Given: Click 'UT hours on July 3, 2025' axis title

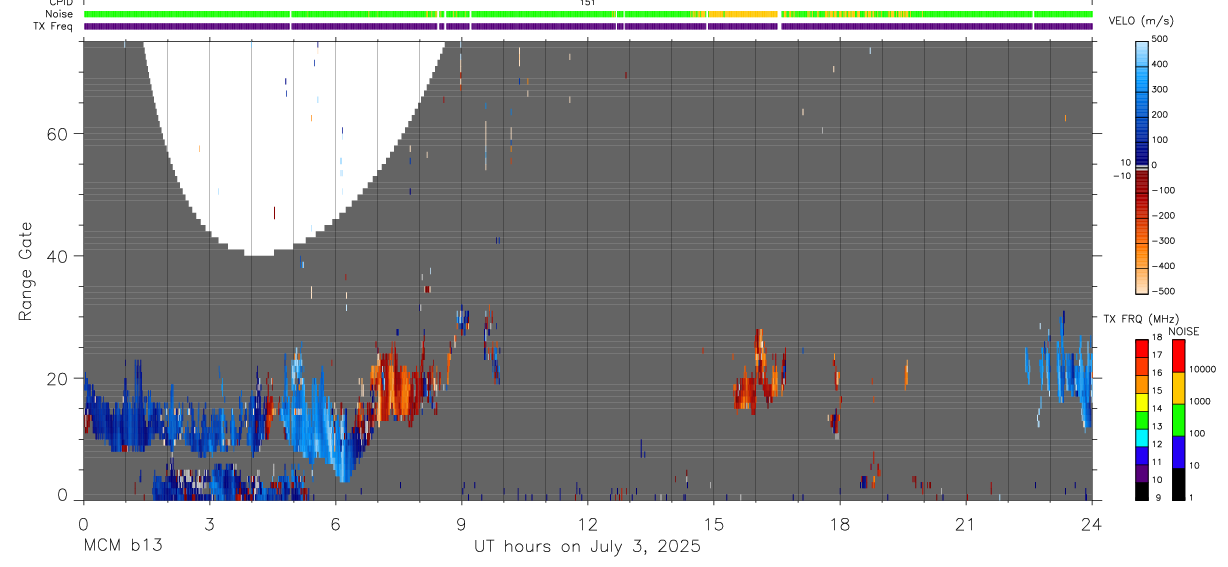Looking at the screenshot, I should click(x=587, y=547).
